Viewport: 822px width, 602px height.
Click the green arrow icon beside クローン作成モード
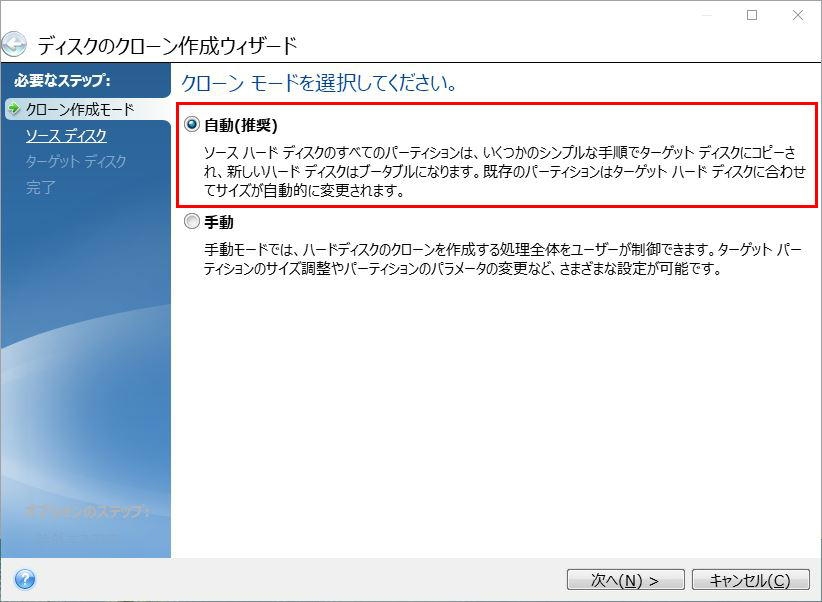14,109
